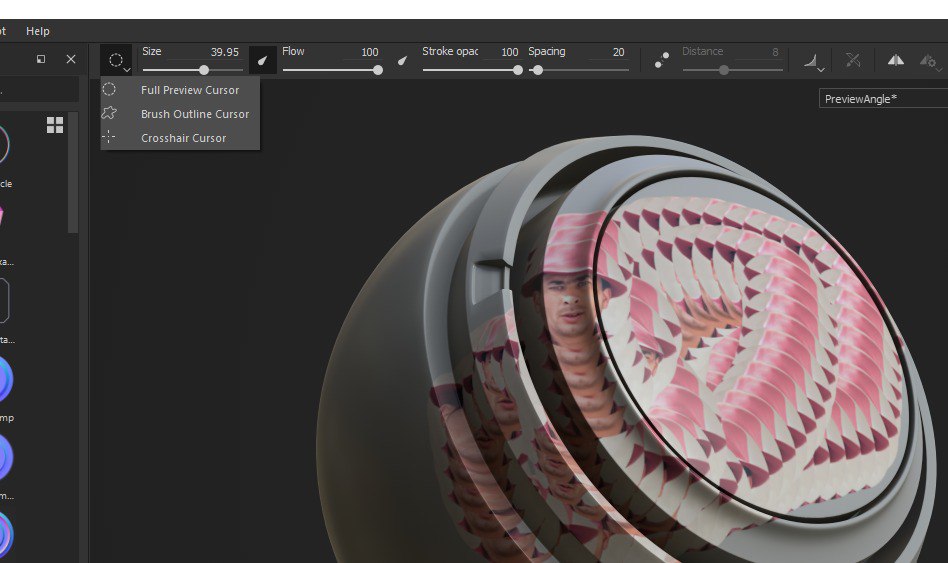Open the Help menu
Screen dimensions: 948x563
[37, 31]
